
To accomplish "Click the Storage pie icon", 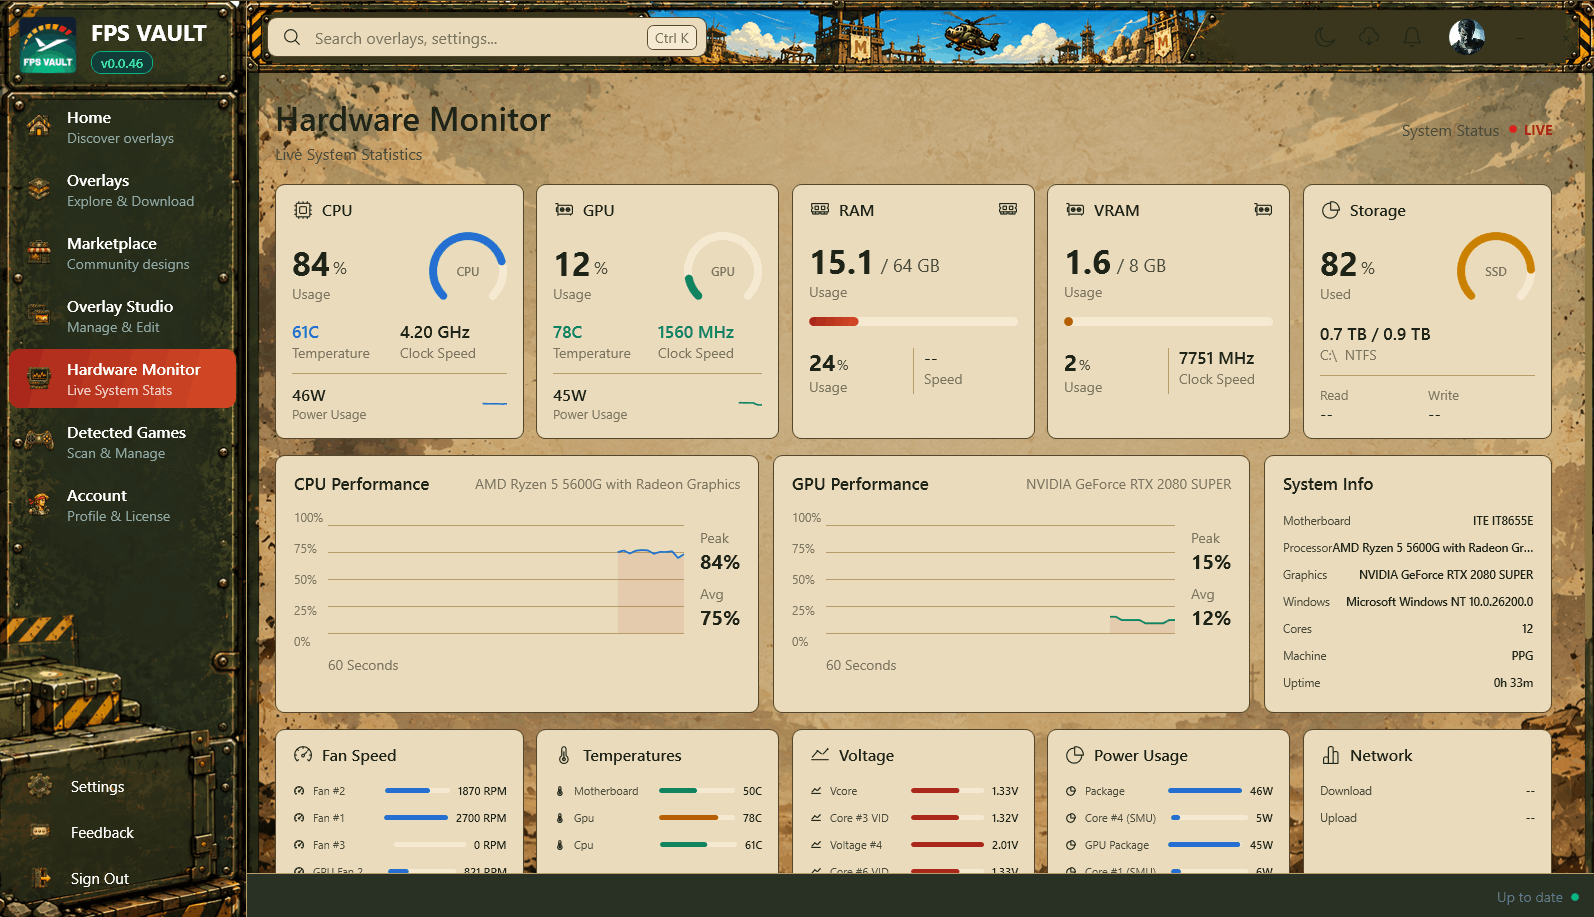I will click(x=1331, y=210).
